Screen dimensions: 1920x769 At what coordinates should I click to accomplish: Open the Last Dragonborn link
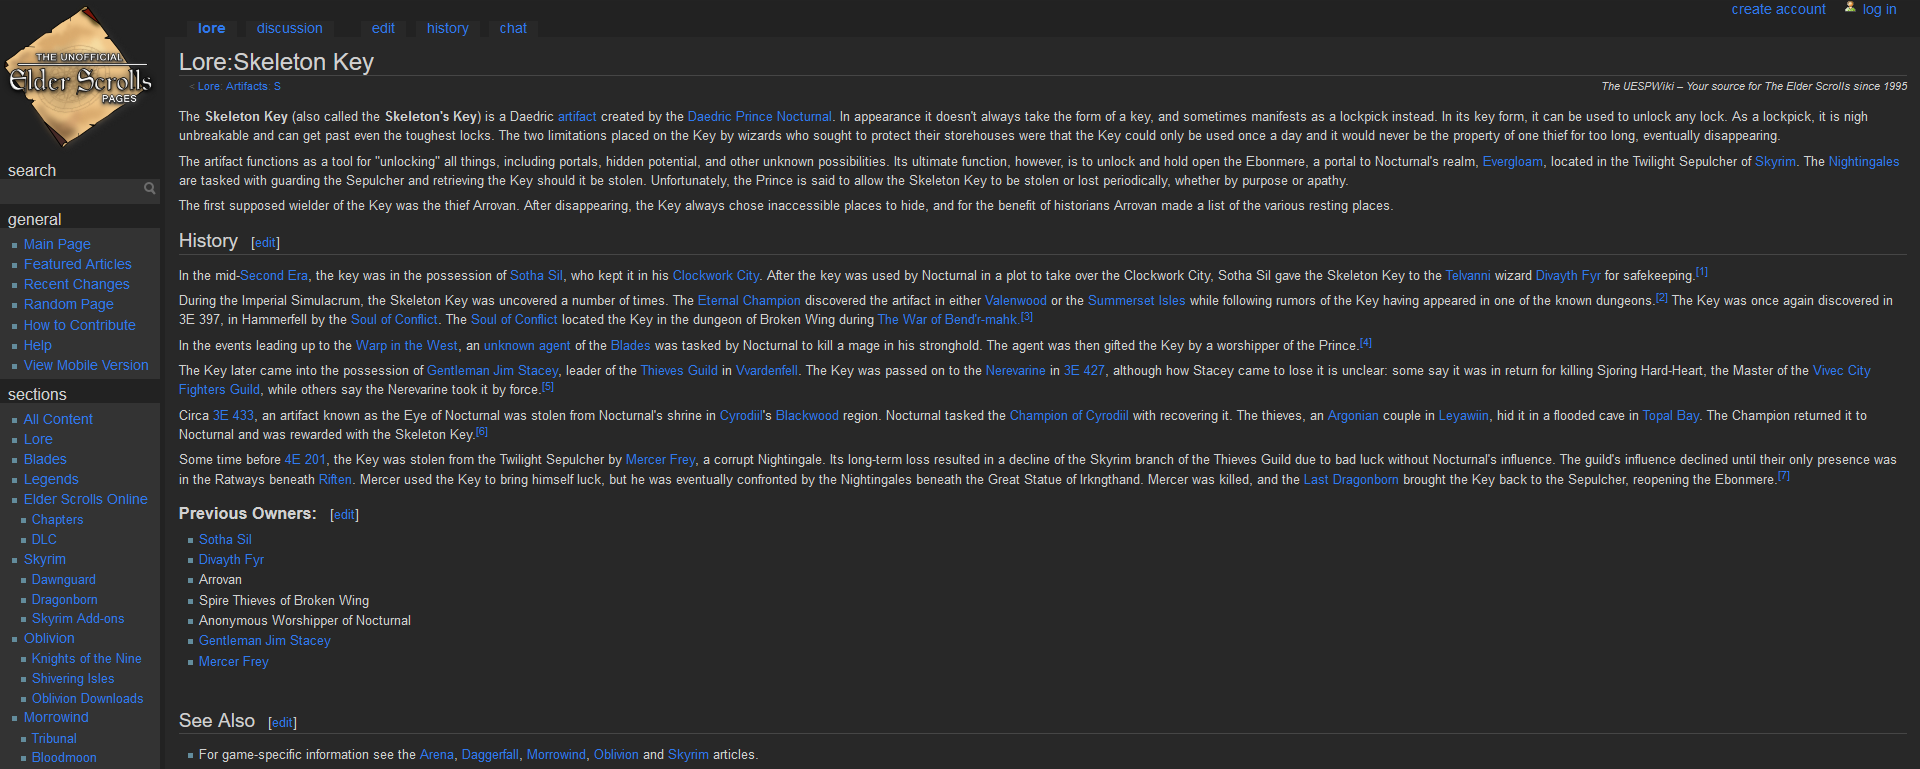[1351, 480]
